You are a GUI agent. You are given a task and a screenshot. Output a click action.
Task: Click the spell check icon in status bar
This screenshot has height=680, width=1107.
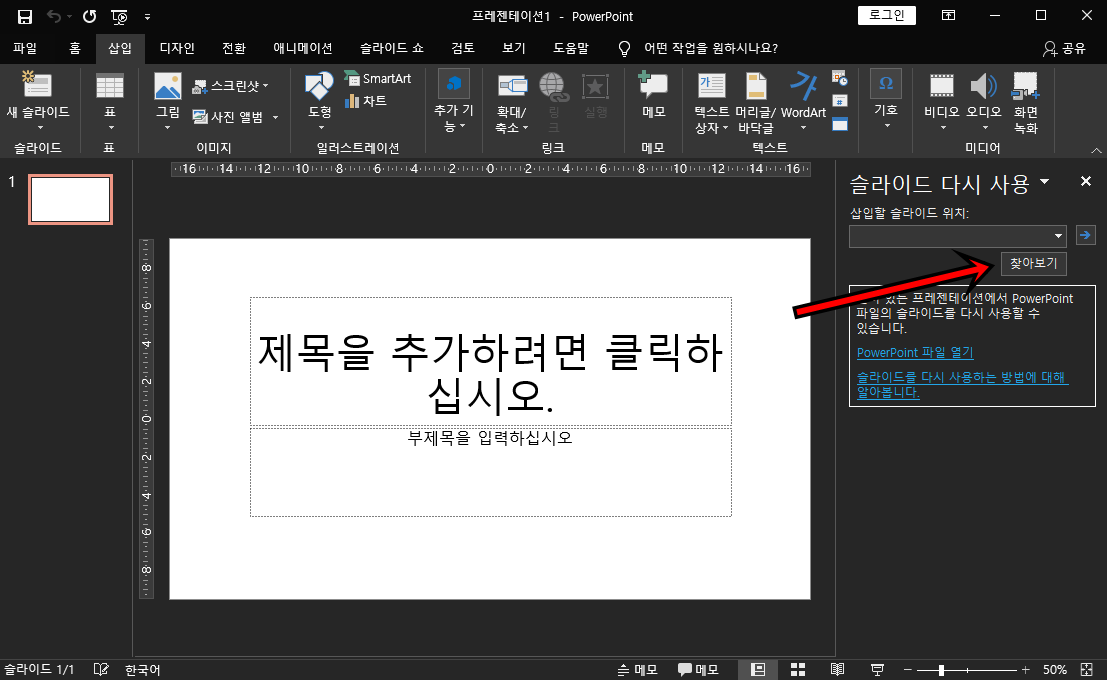101,669
